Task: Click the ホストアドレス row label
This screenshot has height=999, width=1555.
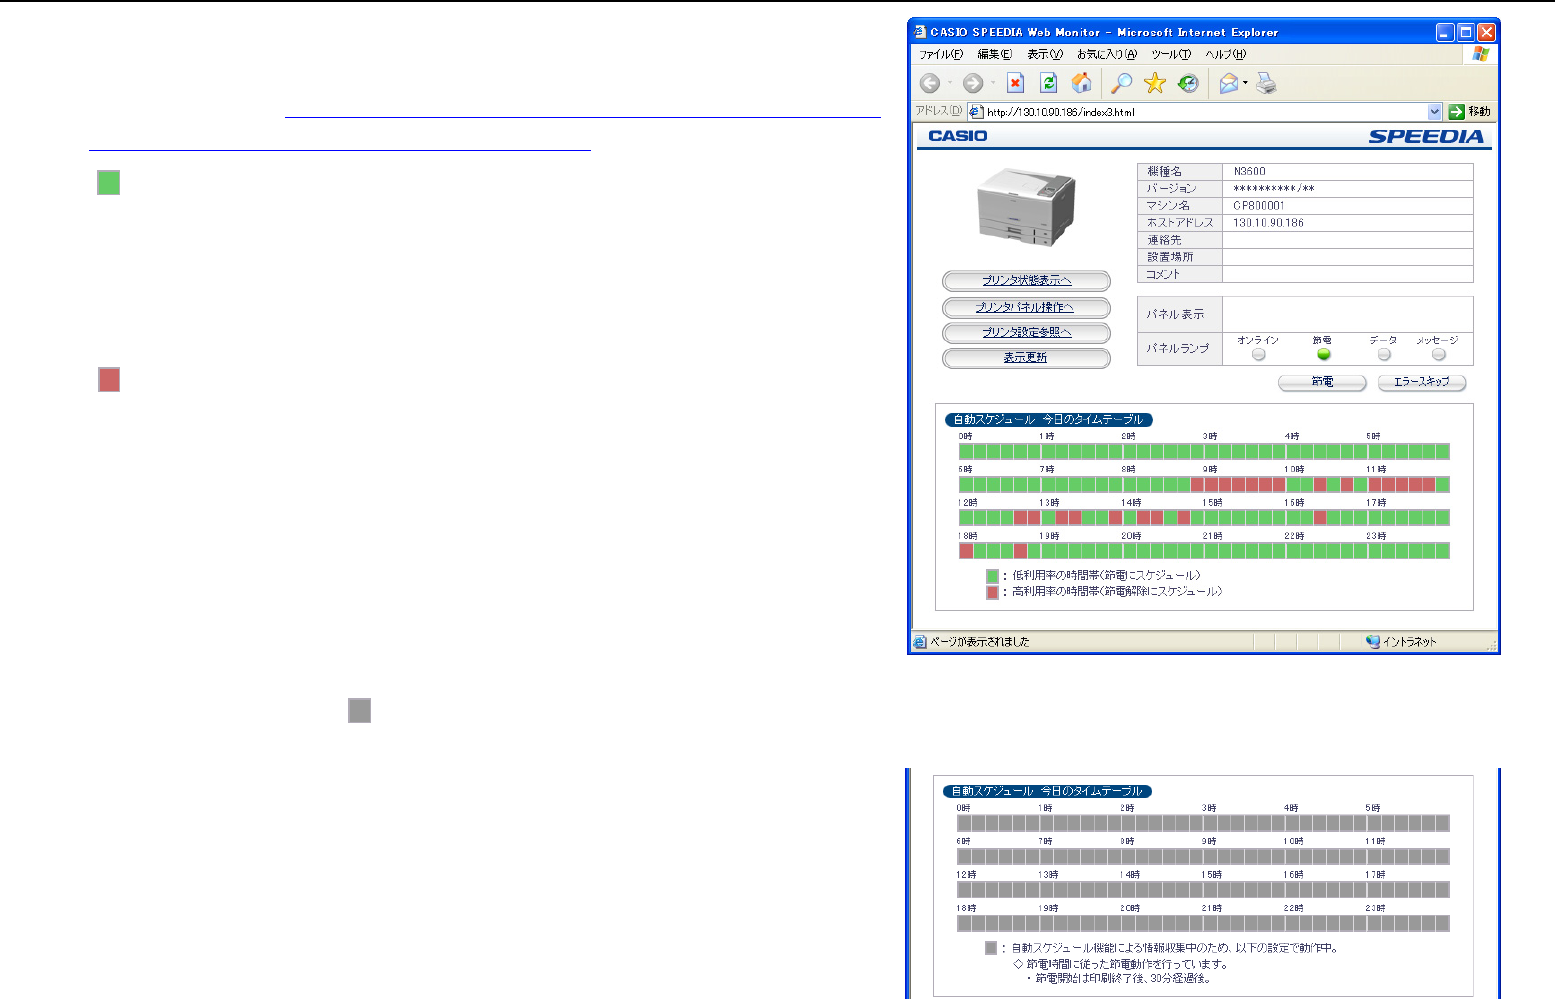Action: pos(1180,223)
